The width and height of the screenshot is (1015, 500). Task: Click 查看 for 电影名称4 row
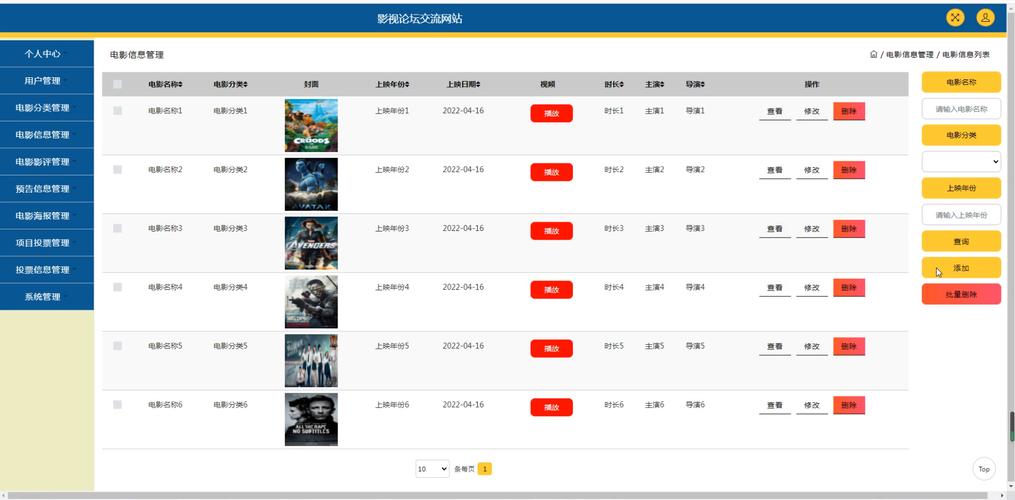click(775, 288)
